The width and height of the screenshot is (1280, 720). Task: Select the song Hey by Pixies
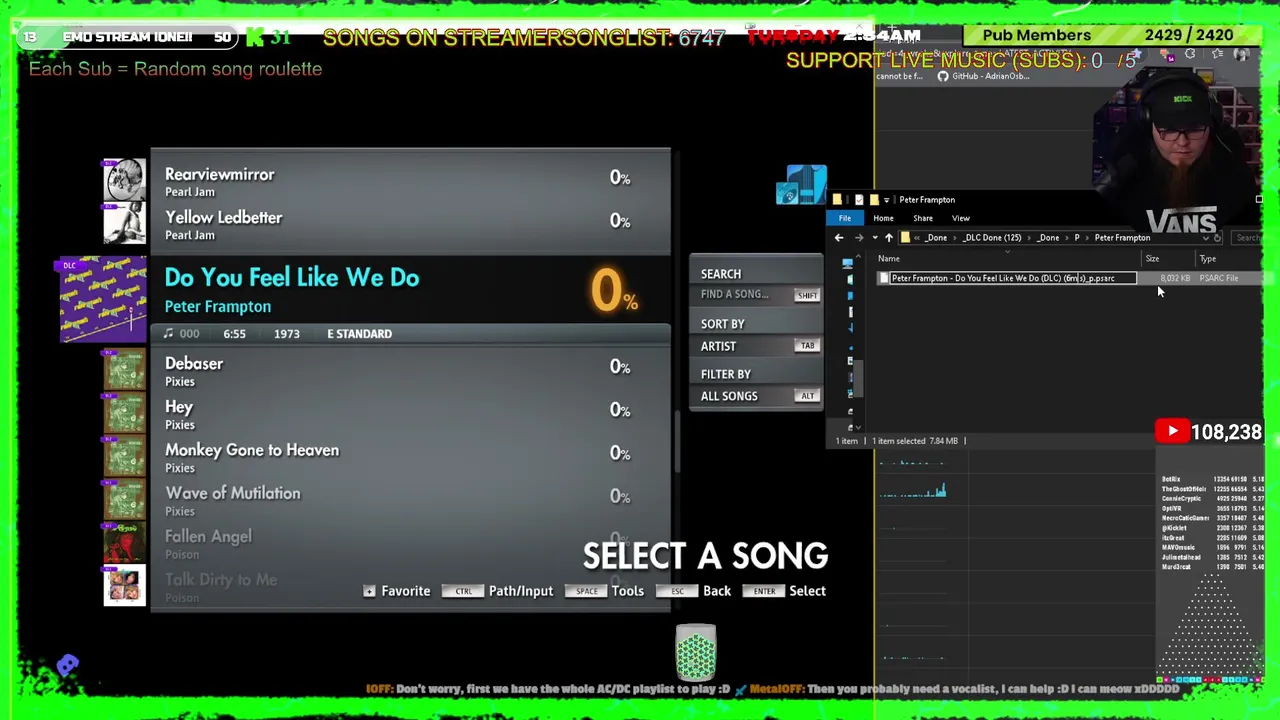tap(410, 414)
